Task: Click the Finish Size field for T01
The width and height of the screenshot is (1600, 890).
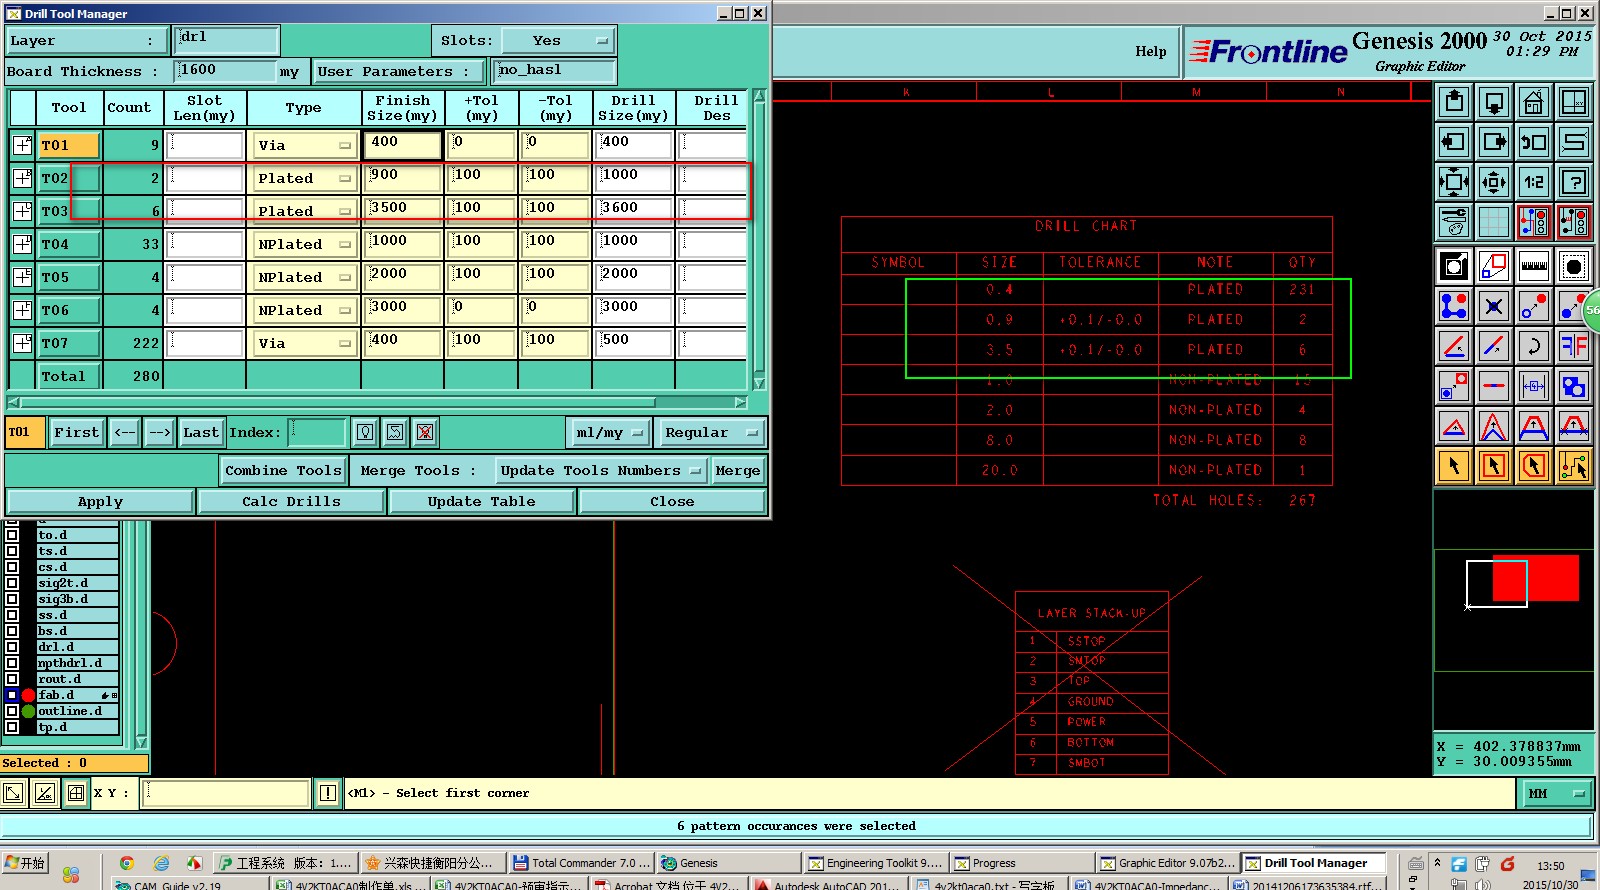Action: tap(402, 145)
